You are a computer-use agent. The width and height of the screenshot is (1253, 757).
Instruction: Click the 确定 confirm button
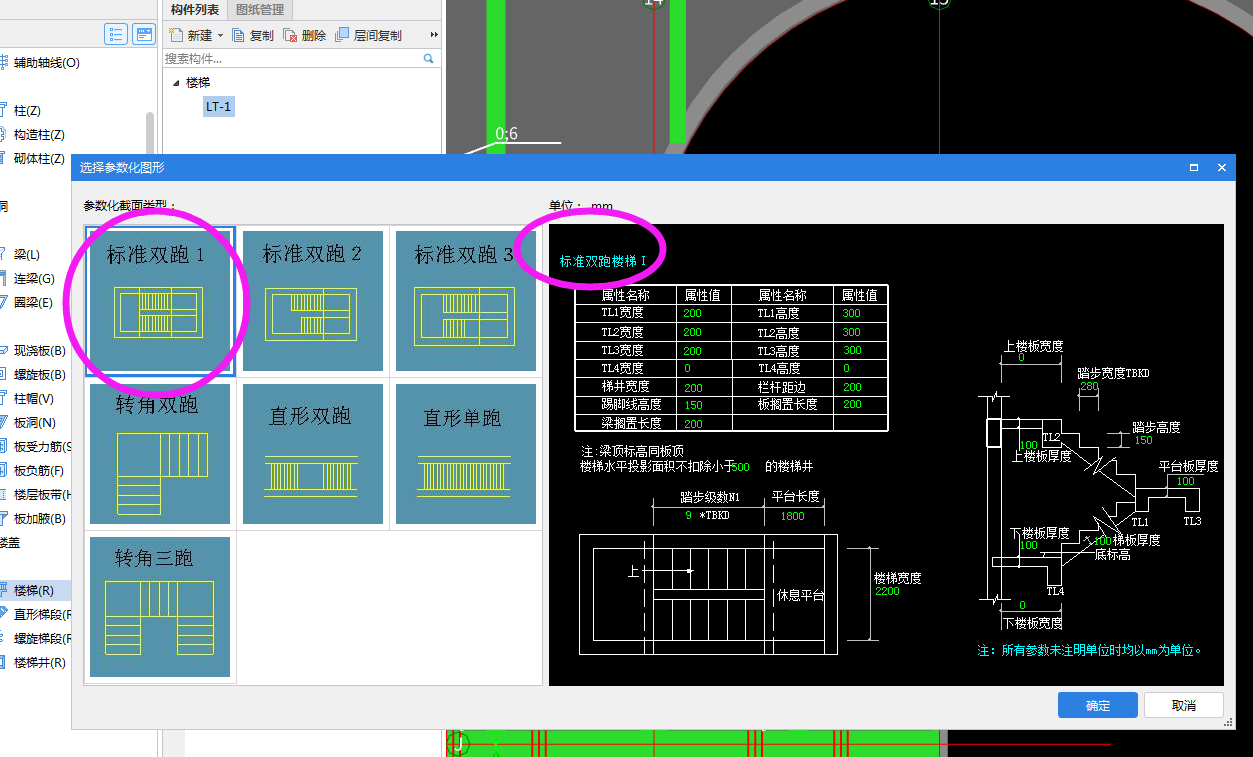(1097, 705)
